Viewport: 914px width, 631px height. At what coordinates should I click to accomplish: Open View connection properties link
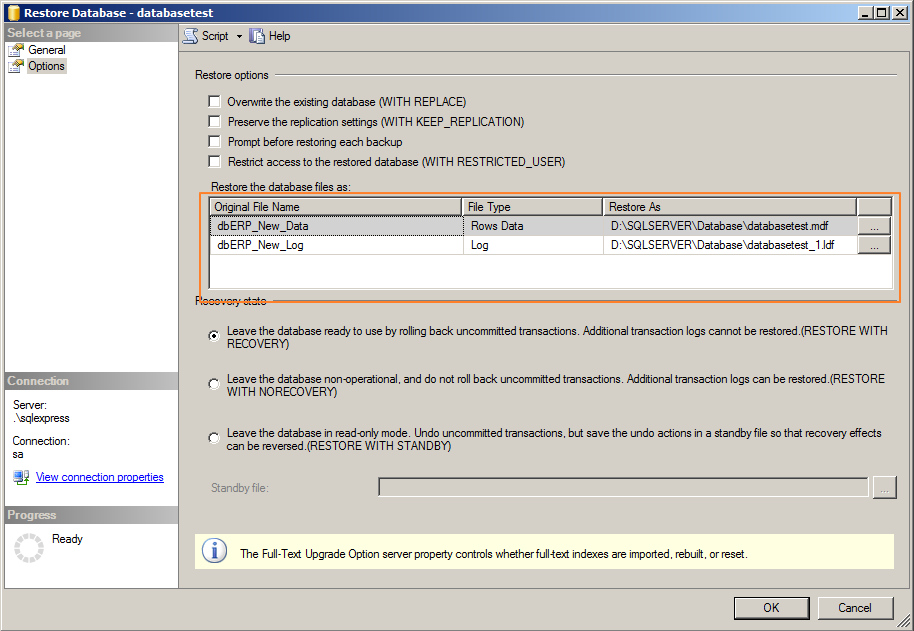click(x=99, y=478)
